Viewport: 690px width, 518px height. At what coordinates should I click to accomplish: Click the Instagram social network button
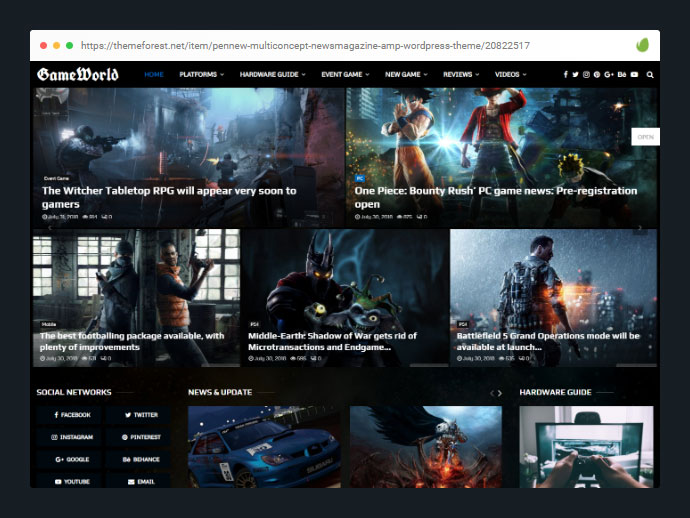pos(72,437)
